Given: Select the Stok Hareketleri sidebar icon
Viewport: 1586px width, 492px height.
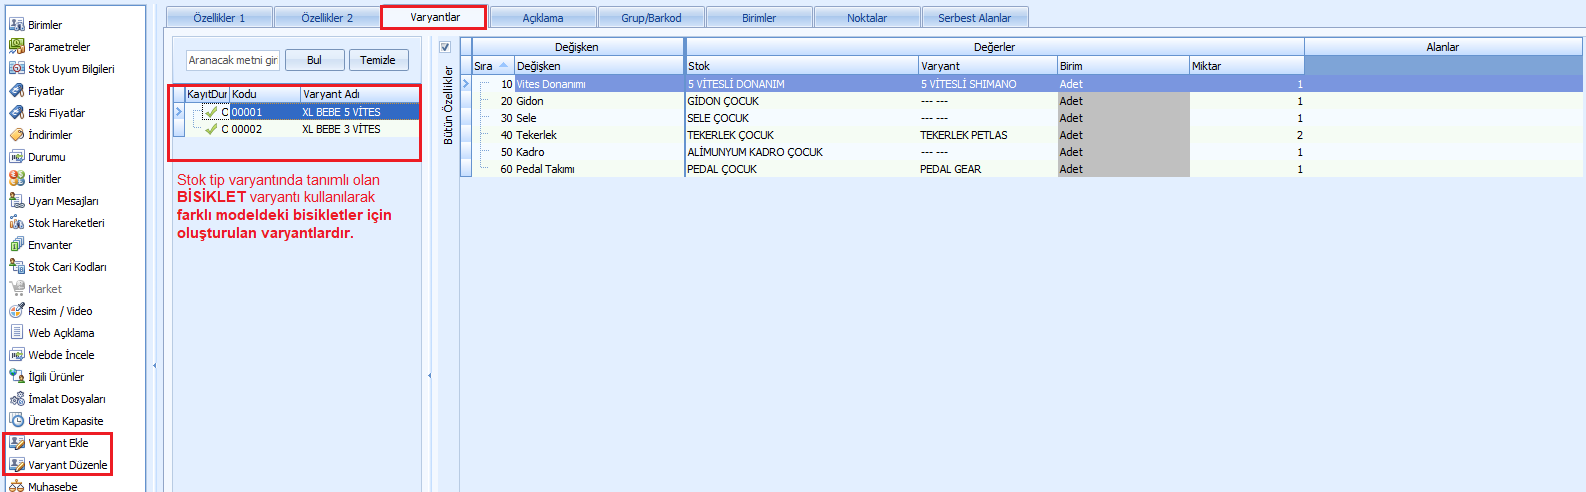Looking at the screenshot, I should (x=17, y=223).
